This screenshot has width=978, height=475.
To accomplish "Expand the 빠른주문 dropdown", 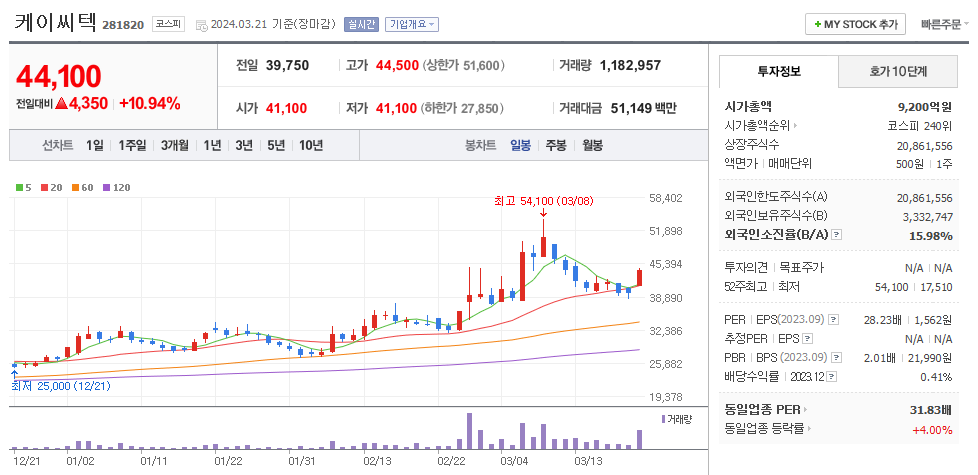I will 944,24.
